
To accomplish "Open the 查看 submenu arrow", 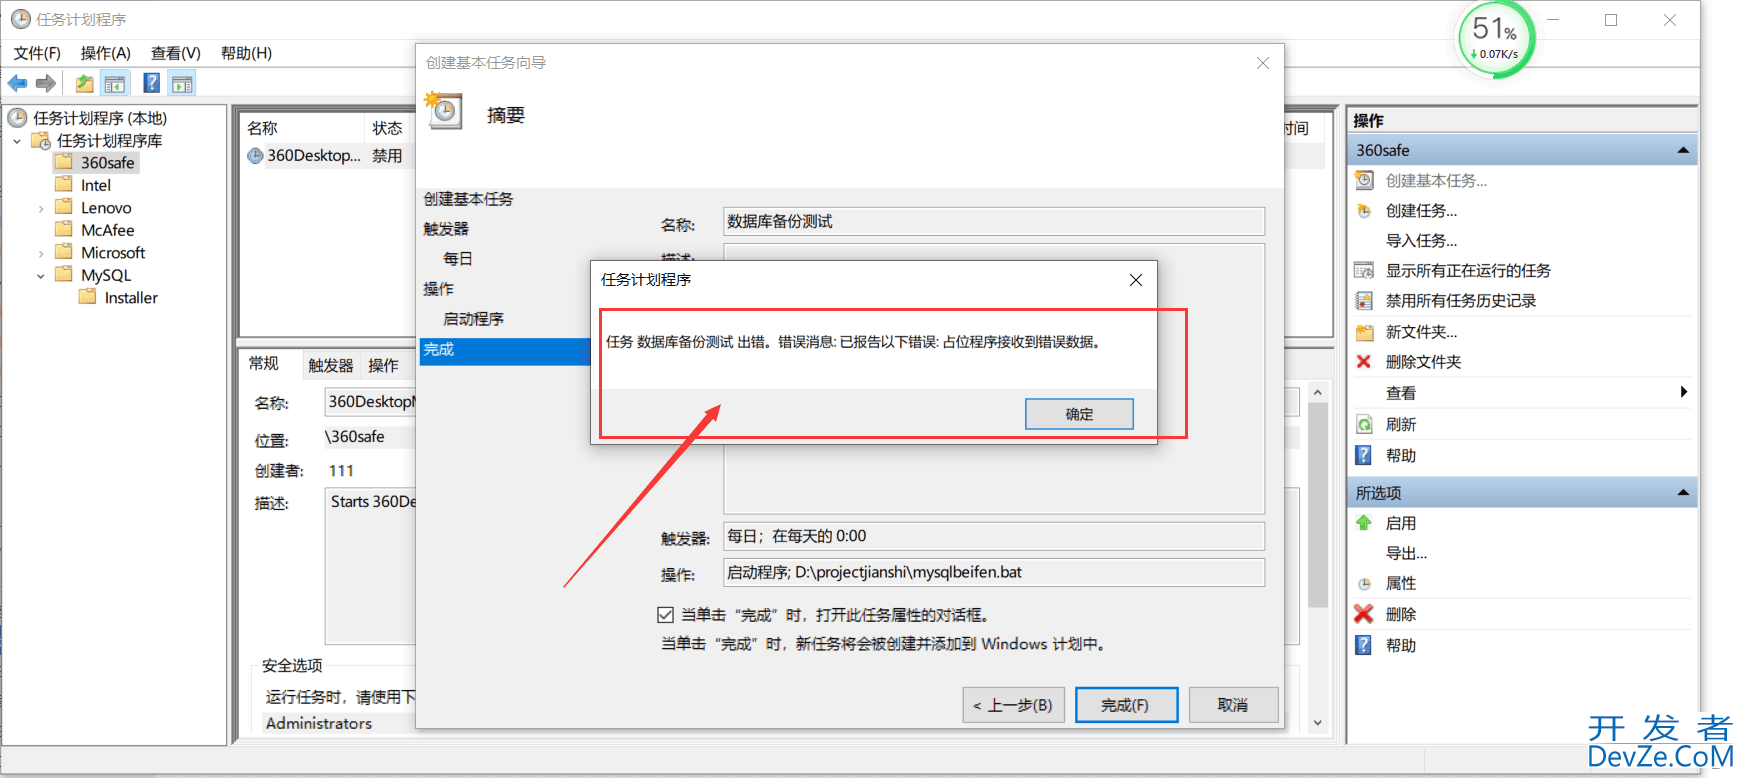I will coord(1684,392).
